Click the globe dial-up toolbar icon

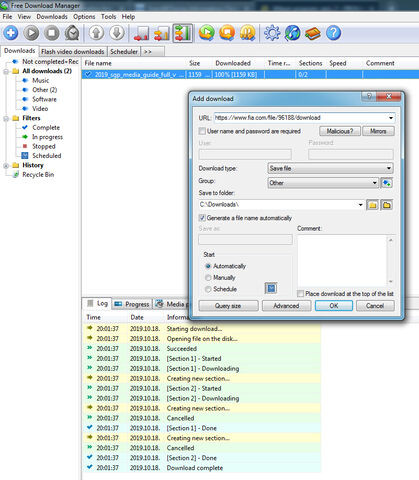pyautogui.click(x=292, y=33)
